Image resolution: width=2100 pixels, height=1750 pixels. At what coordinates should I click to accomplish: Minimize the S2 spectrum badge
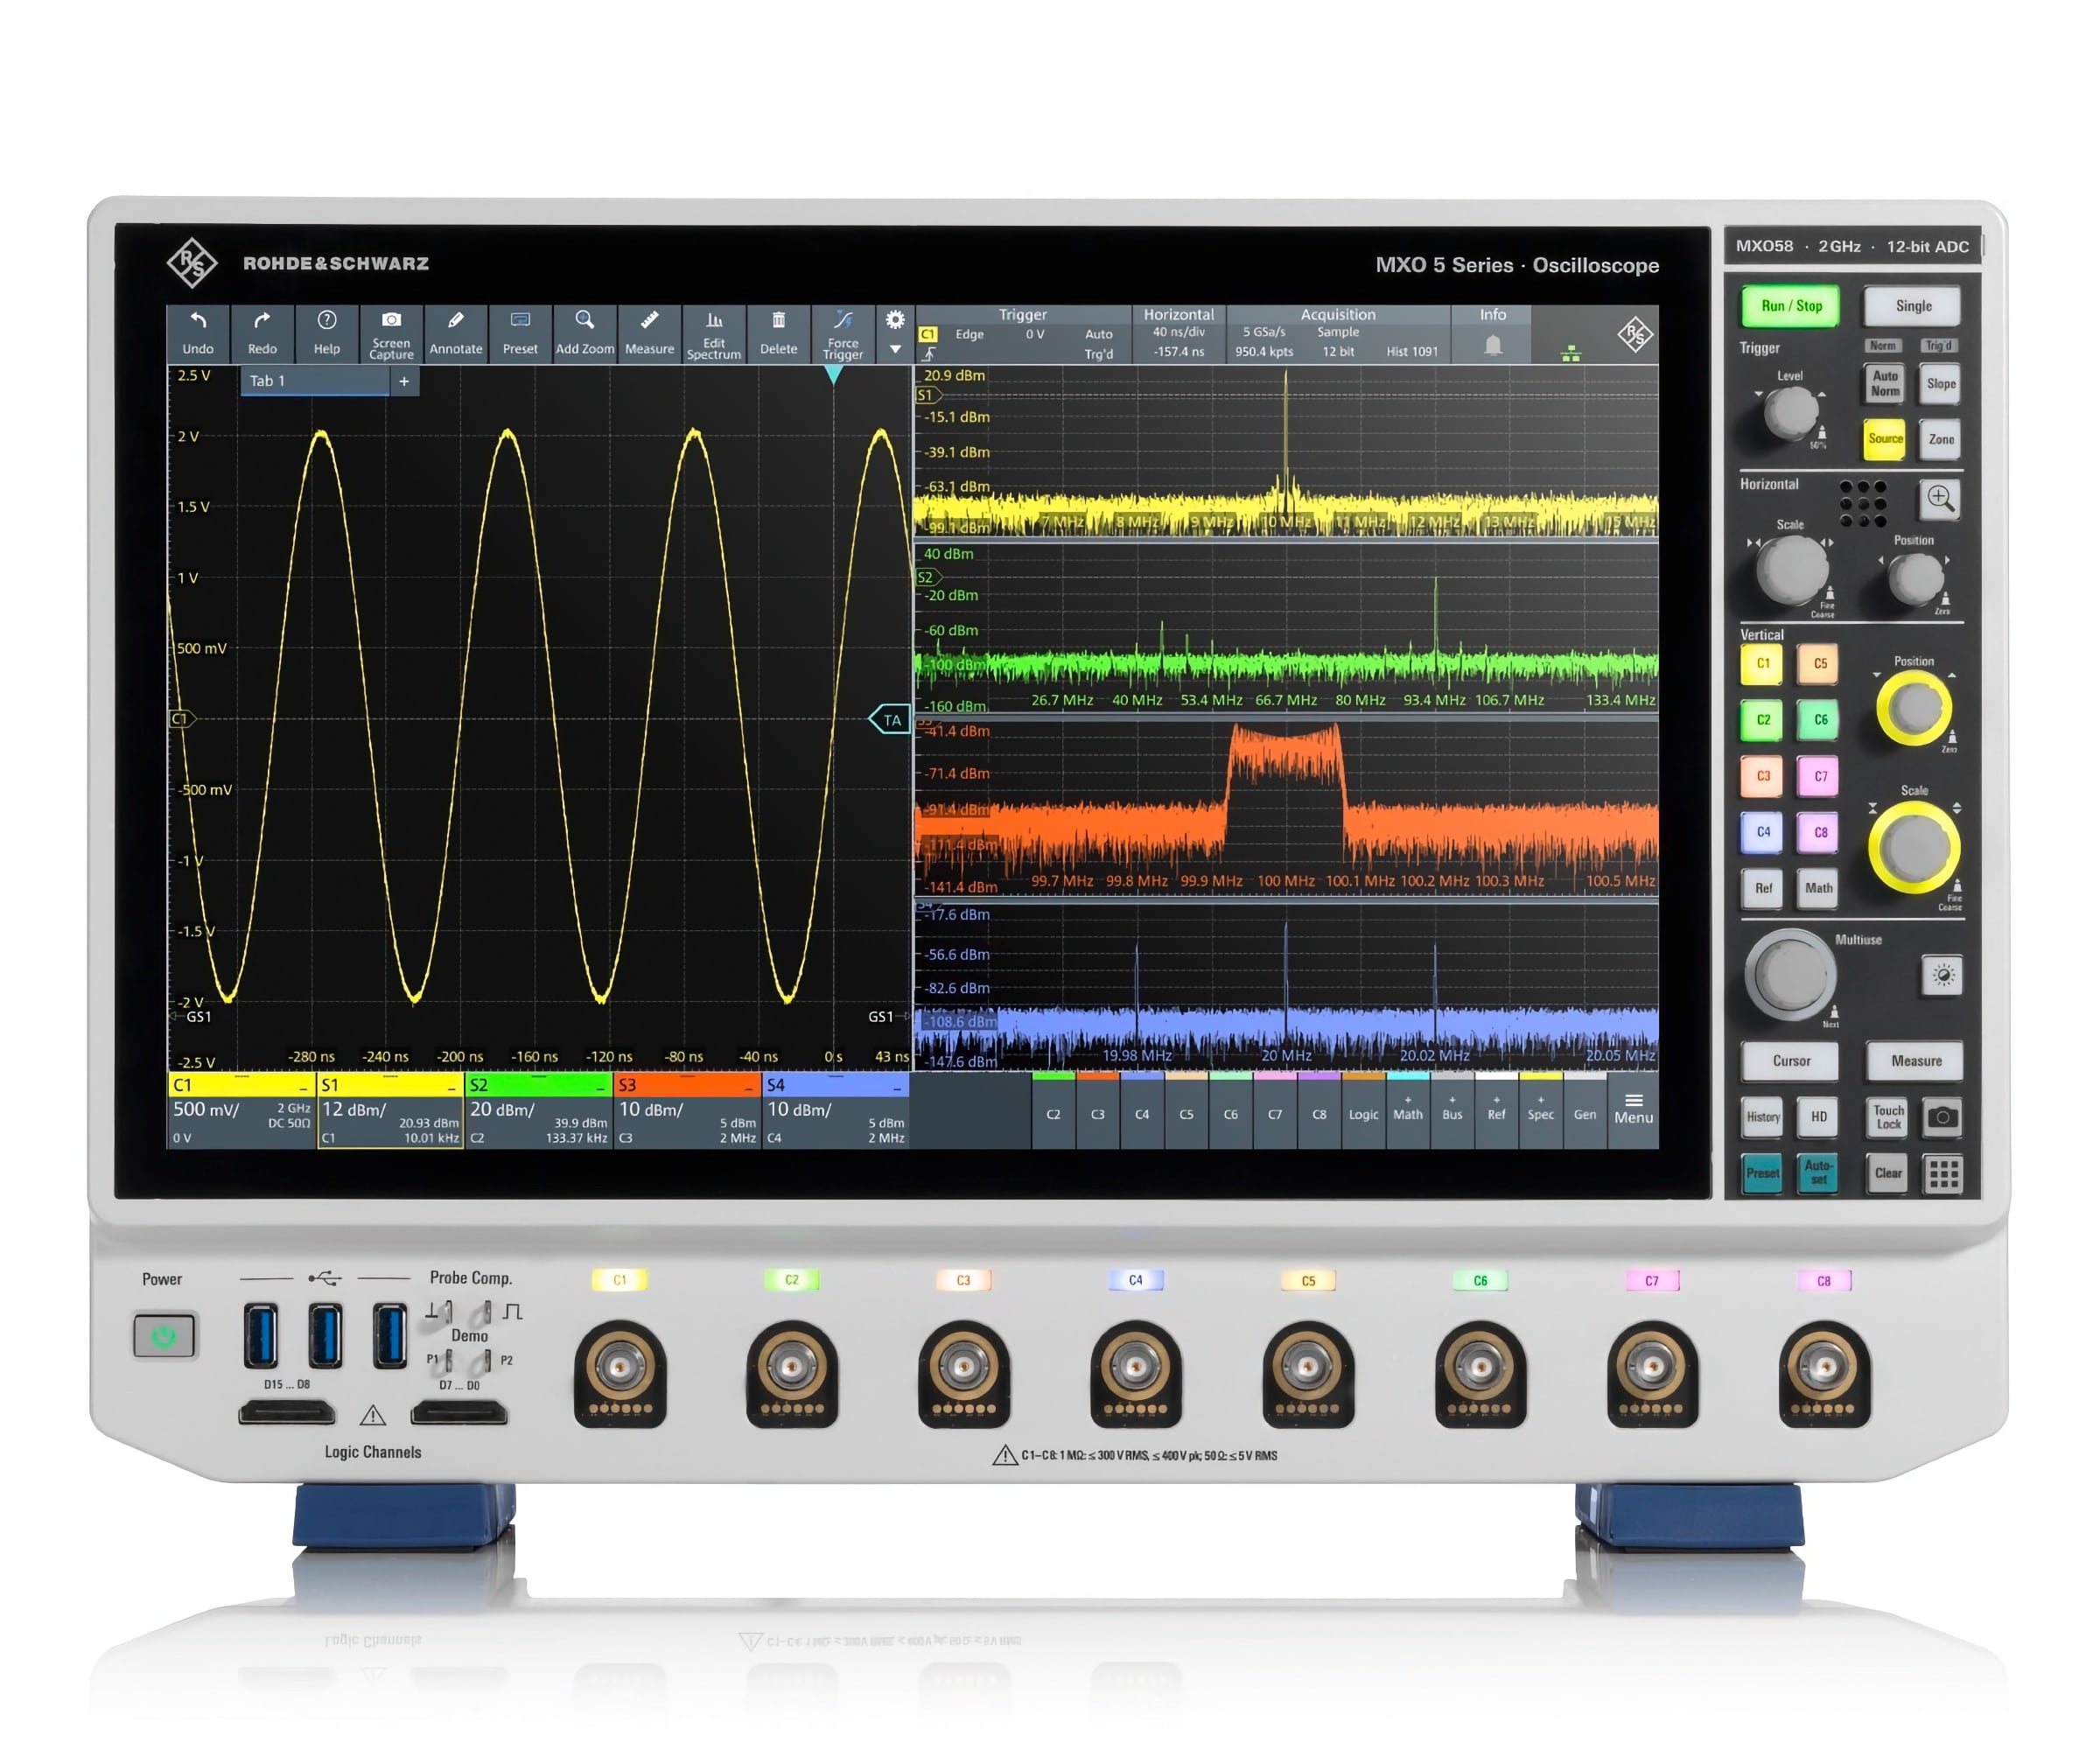tap(600, 1086)
